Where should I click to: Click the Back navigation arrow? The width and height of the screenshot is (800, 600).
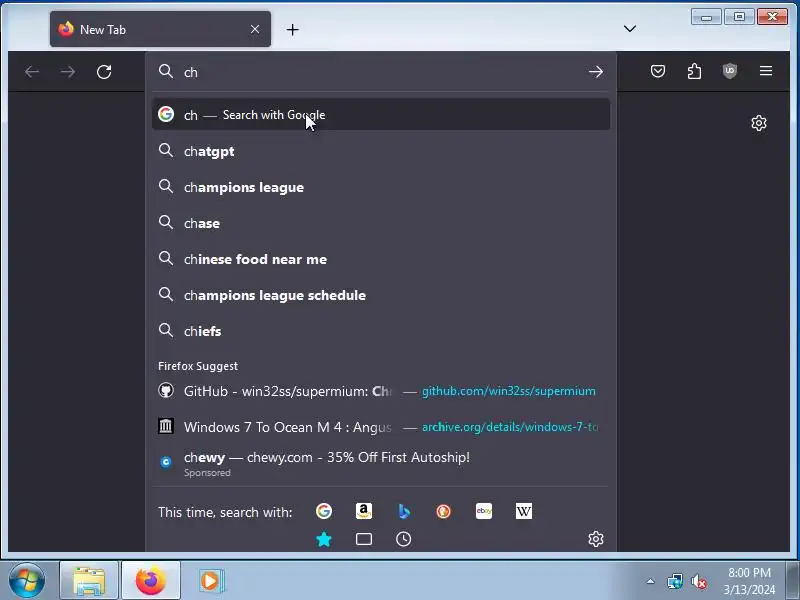[32, 72]
